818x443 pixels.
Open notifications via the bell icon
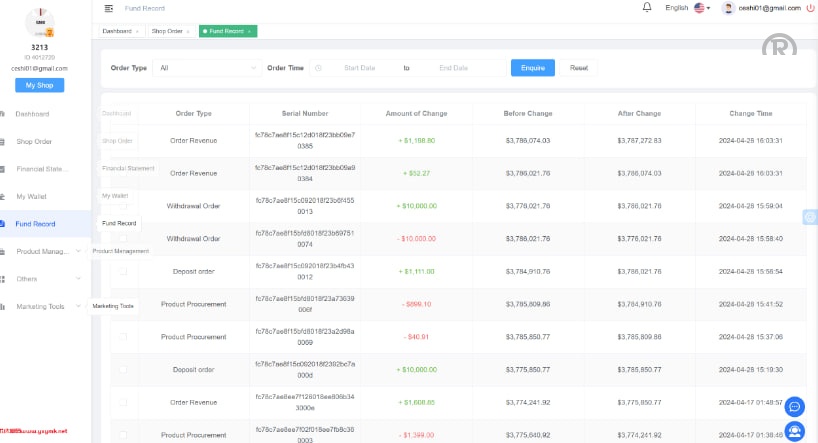646,7
